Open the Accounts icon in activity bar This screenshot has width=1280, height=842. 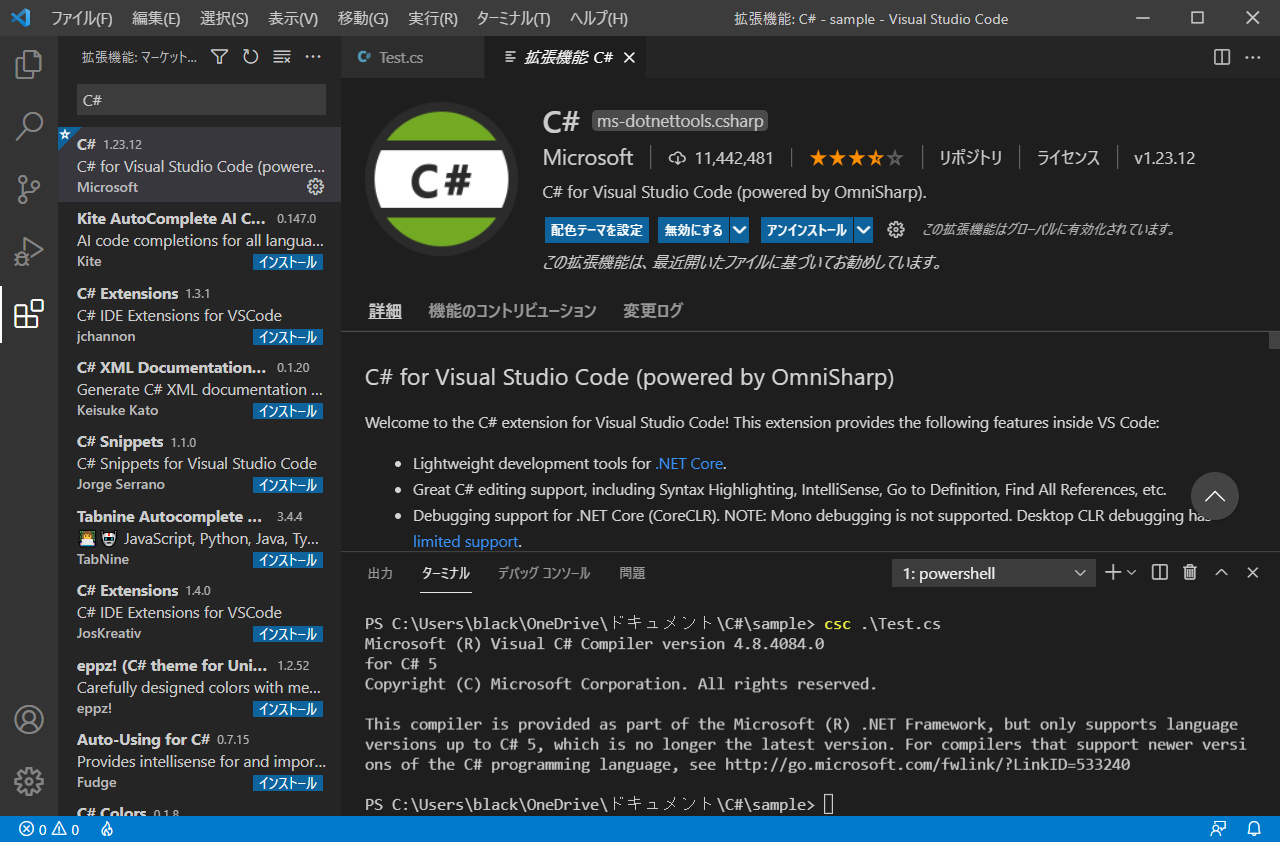pyautogui.click(x=28, y=719)
